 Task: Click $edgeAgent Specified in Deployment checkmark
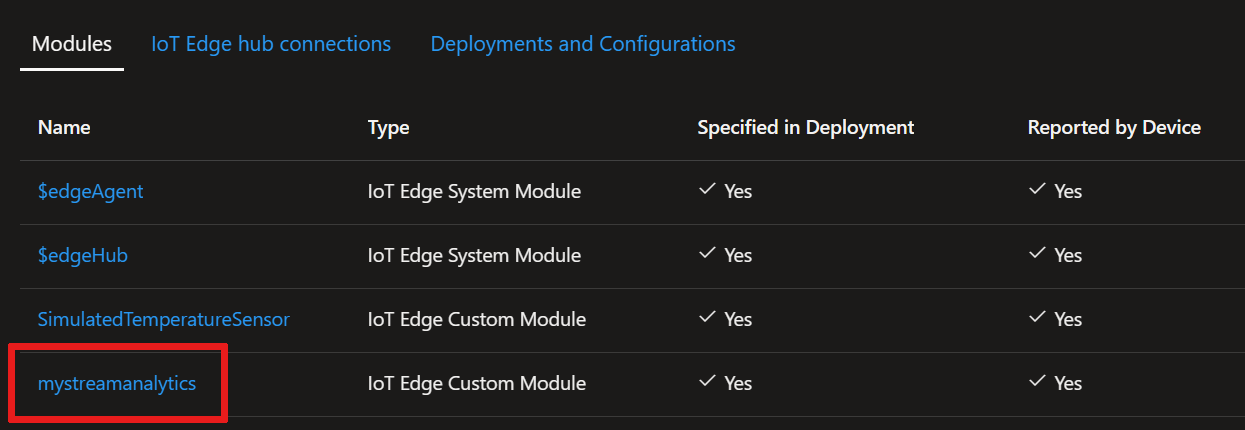pos(707,190)
